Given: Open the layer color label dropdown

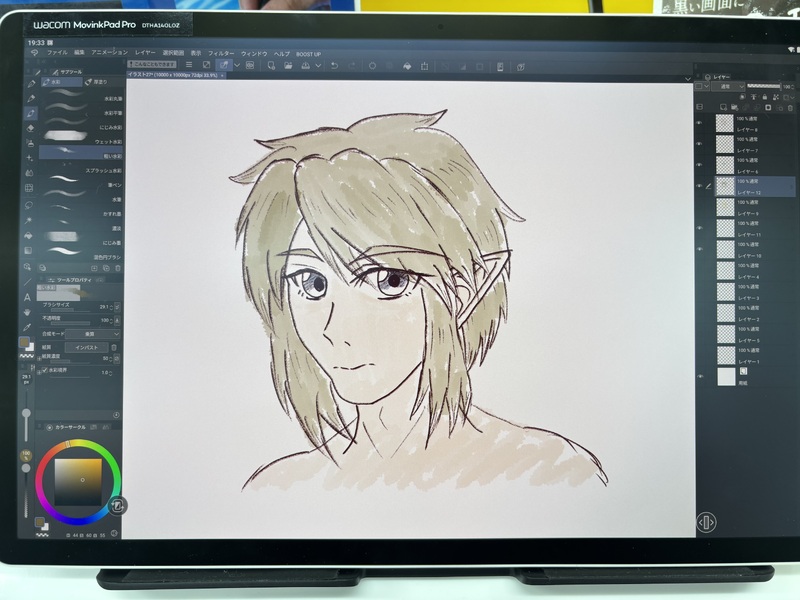Looking at the screenshot, I should click(x=702, y=87).
